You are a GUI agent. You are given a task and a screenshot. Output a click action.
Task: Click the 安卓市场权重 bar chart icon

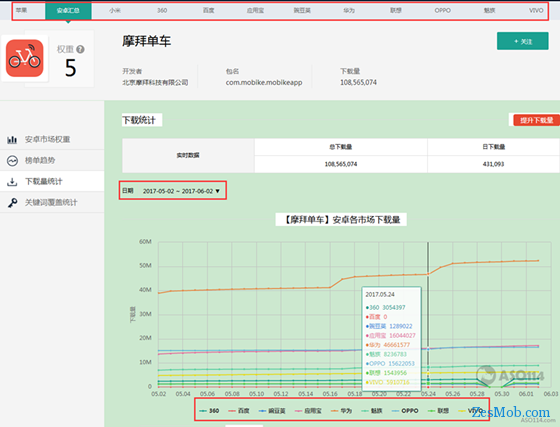pos(12,140)
